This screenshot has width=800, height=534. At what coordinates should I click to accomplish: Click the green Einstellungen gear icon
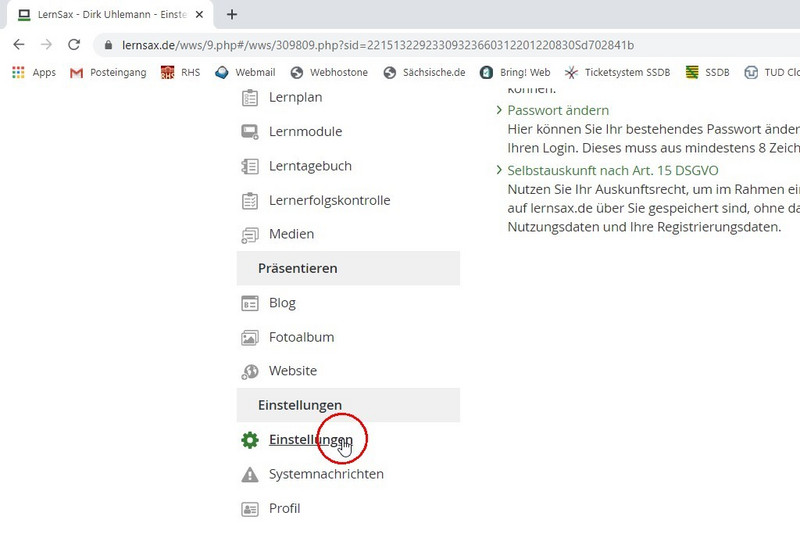click(x=250, y=440)
